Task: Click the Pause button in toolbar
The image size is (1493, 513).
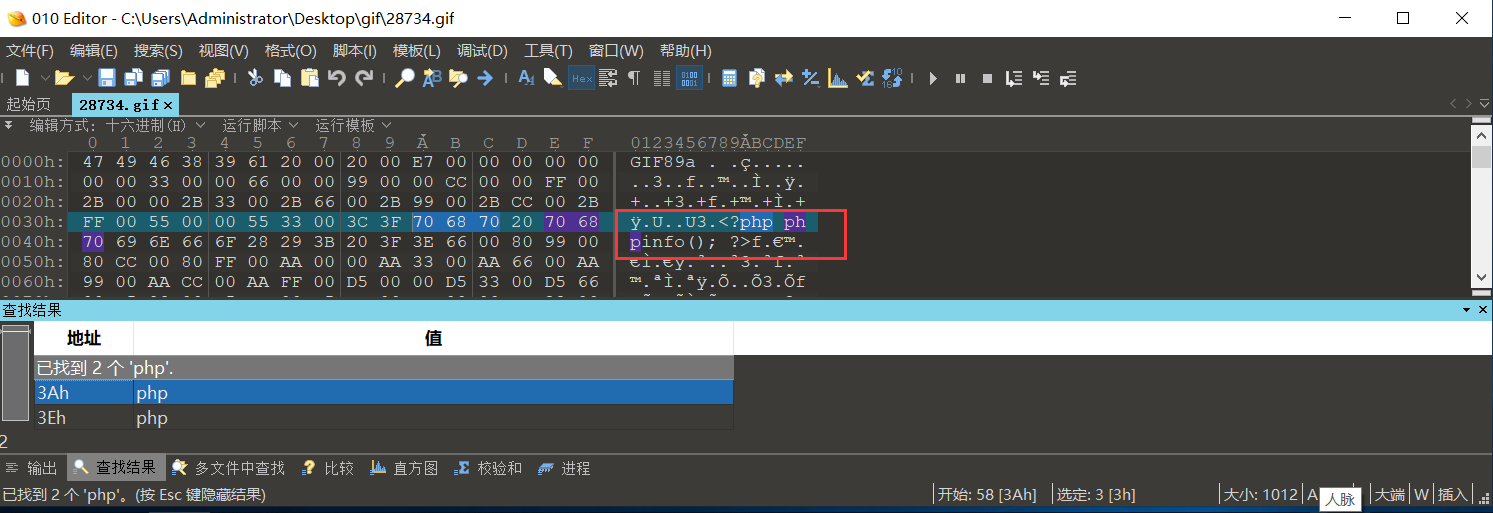Action: (960, 78)
